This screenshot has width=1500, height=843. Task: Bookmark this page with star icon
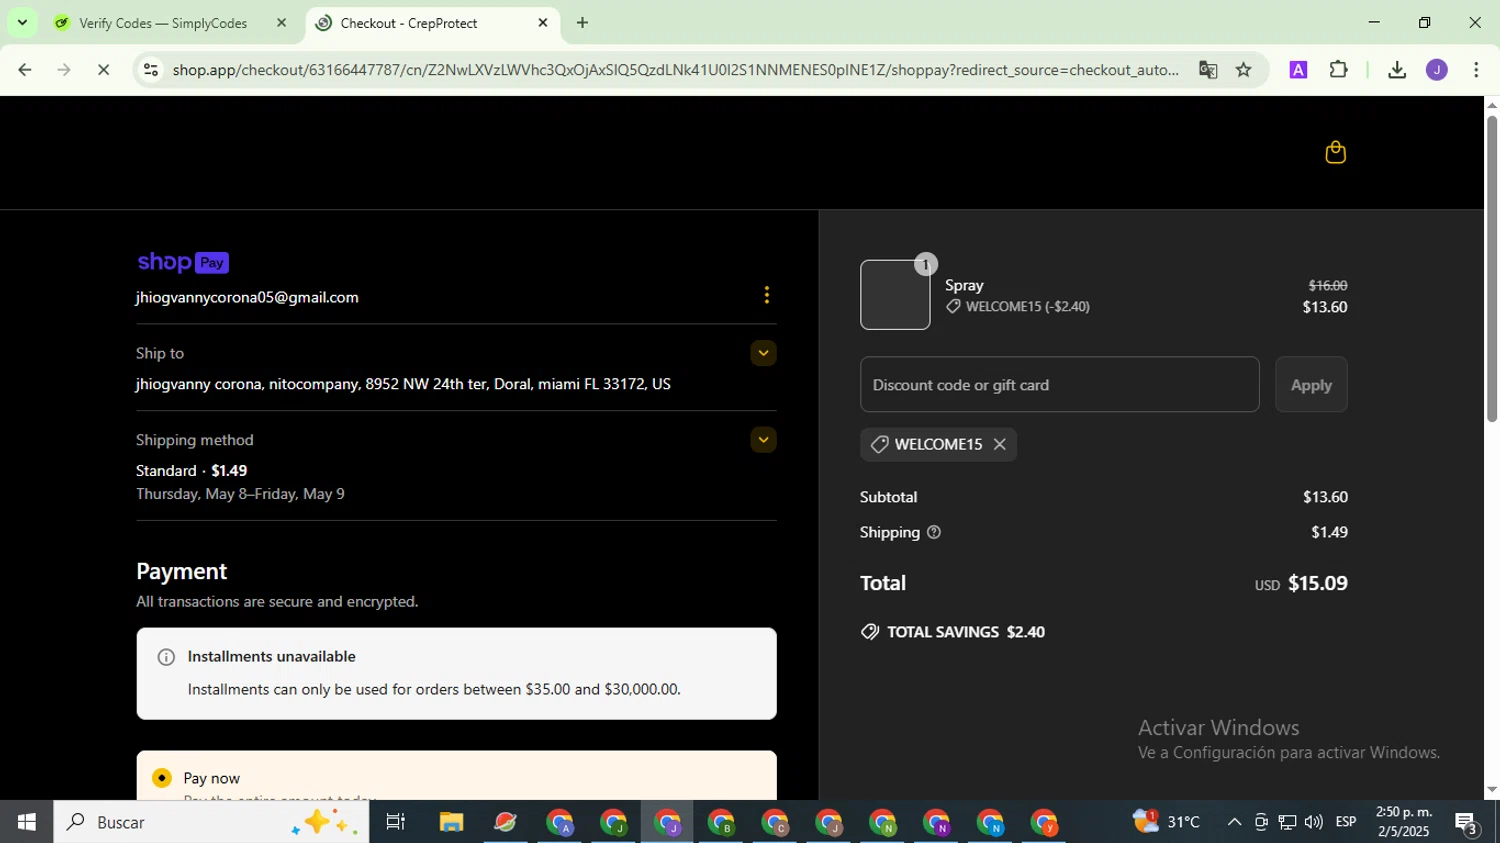[1243, 70]
